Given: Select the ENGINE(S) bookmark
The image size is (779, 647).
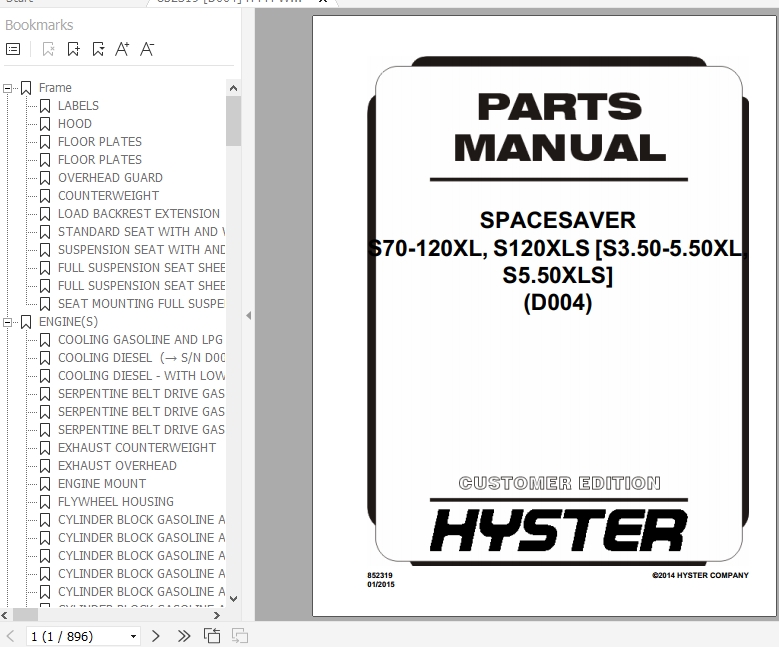Looking at the screenshot, I should [x=68, y=322].
